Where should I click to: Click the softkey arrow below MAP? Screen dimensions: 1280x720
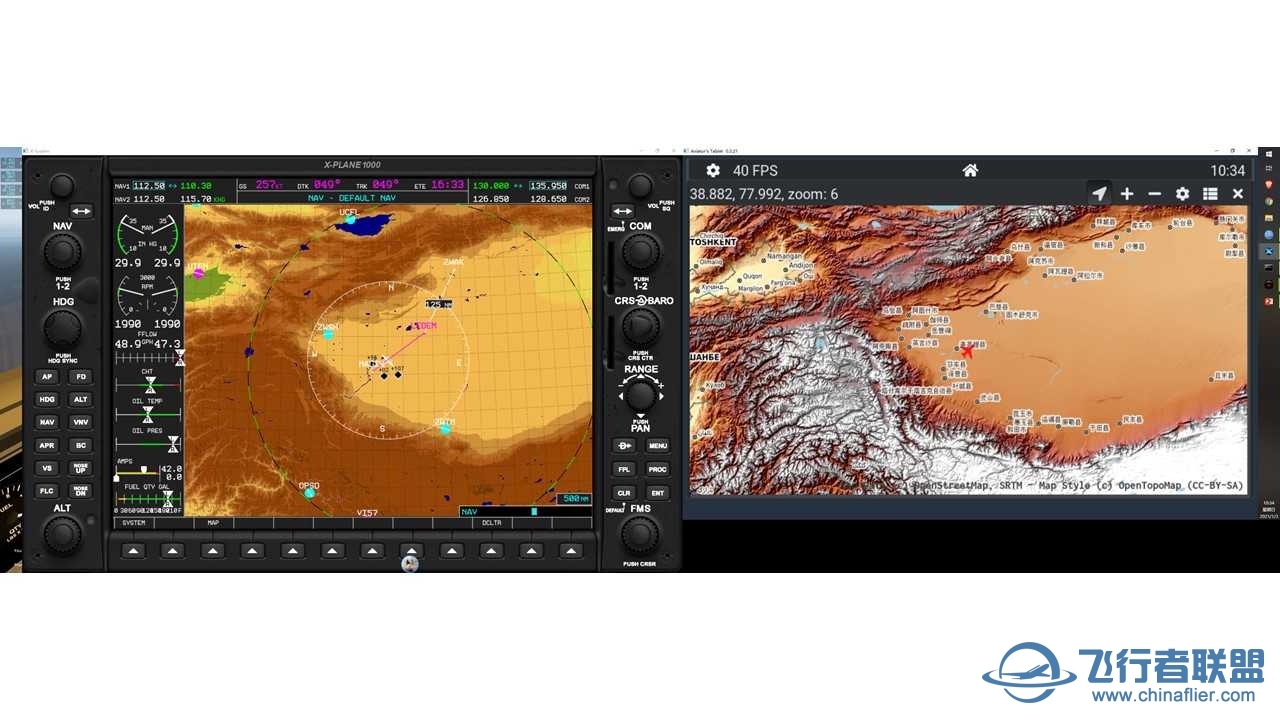coord(212,550)
